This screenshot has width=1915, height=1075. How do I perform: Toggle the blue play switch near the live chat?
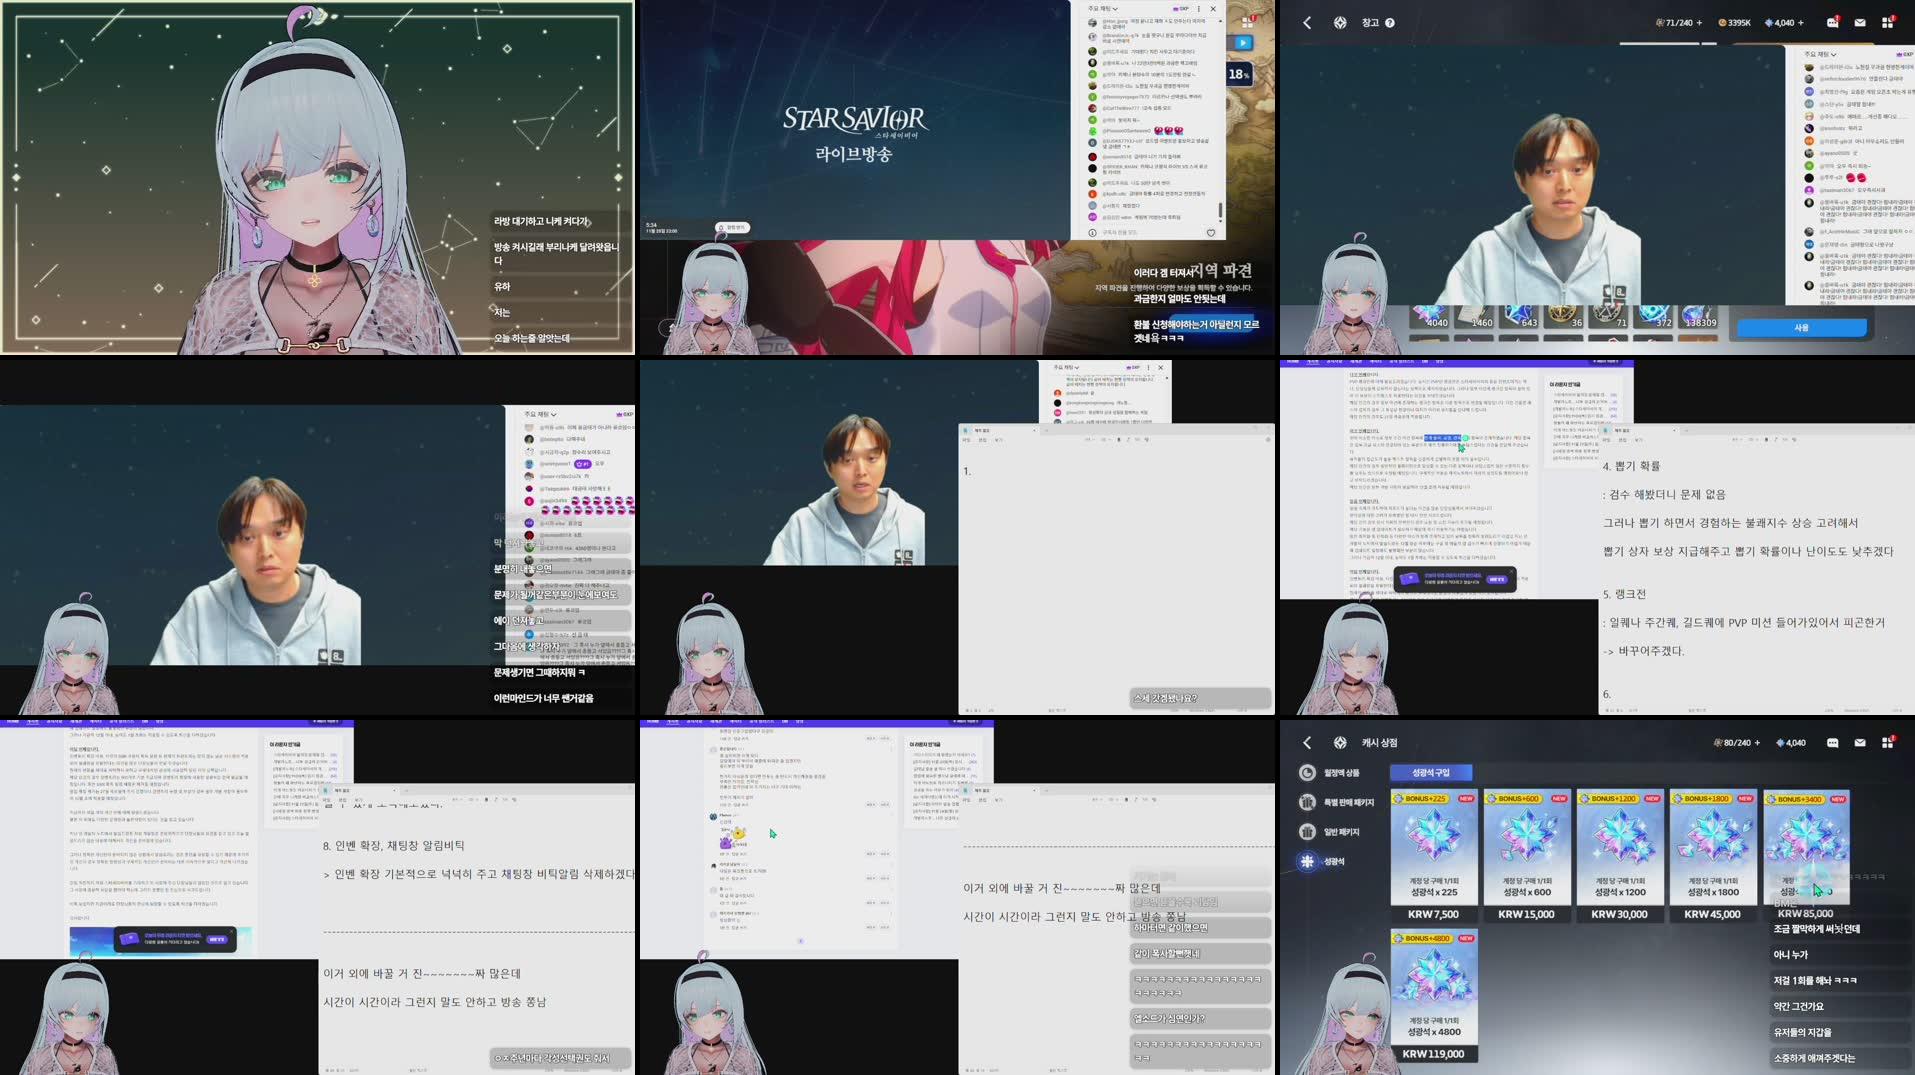point(1243,43)
